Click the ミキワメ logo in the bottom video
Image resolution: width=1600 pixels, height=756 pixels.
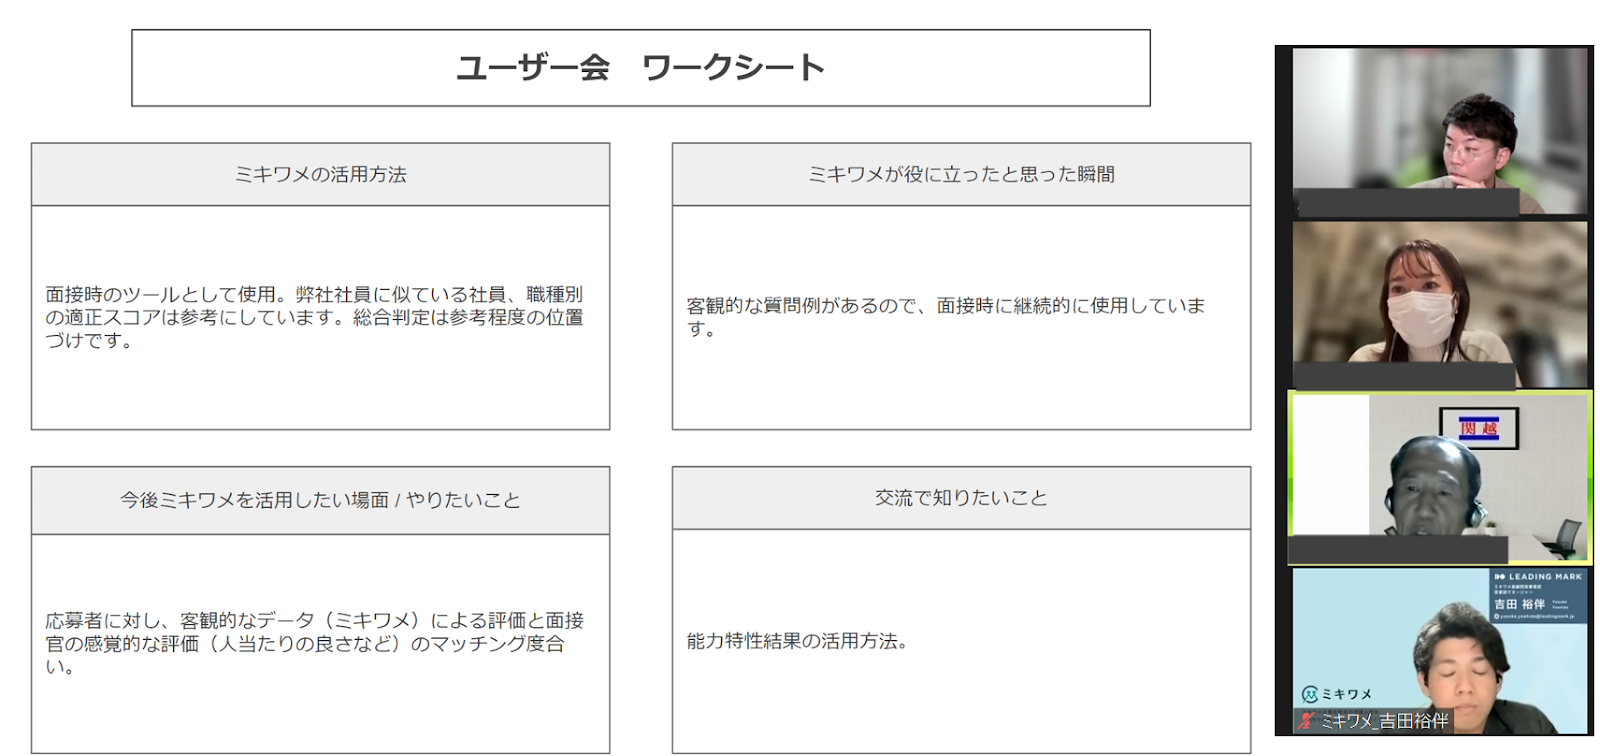[1337, 694]
